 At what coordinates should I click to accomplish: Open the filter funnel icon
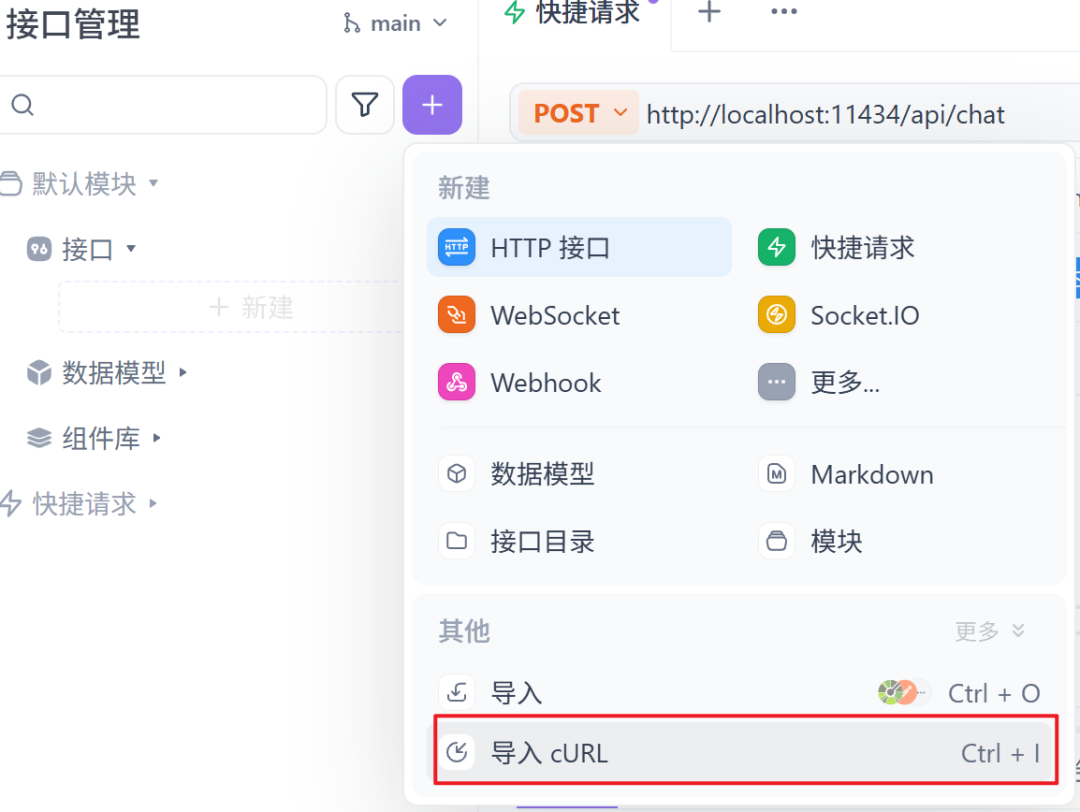(364, 104)
